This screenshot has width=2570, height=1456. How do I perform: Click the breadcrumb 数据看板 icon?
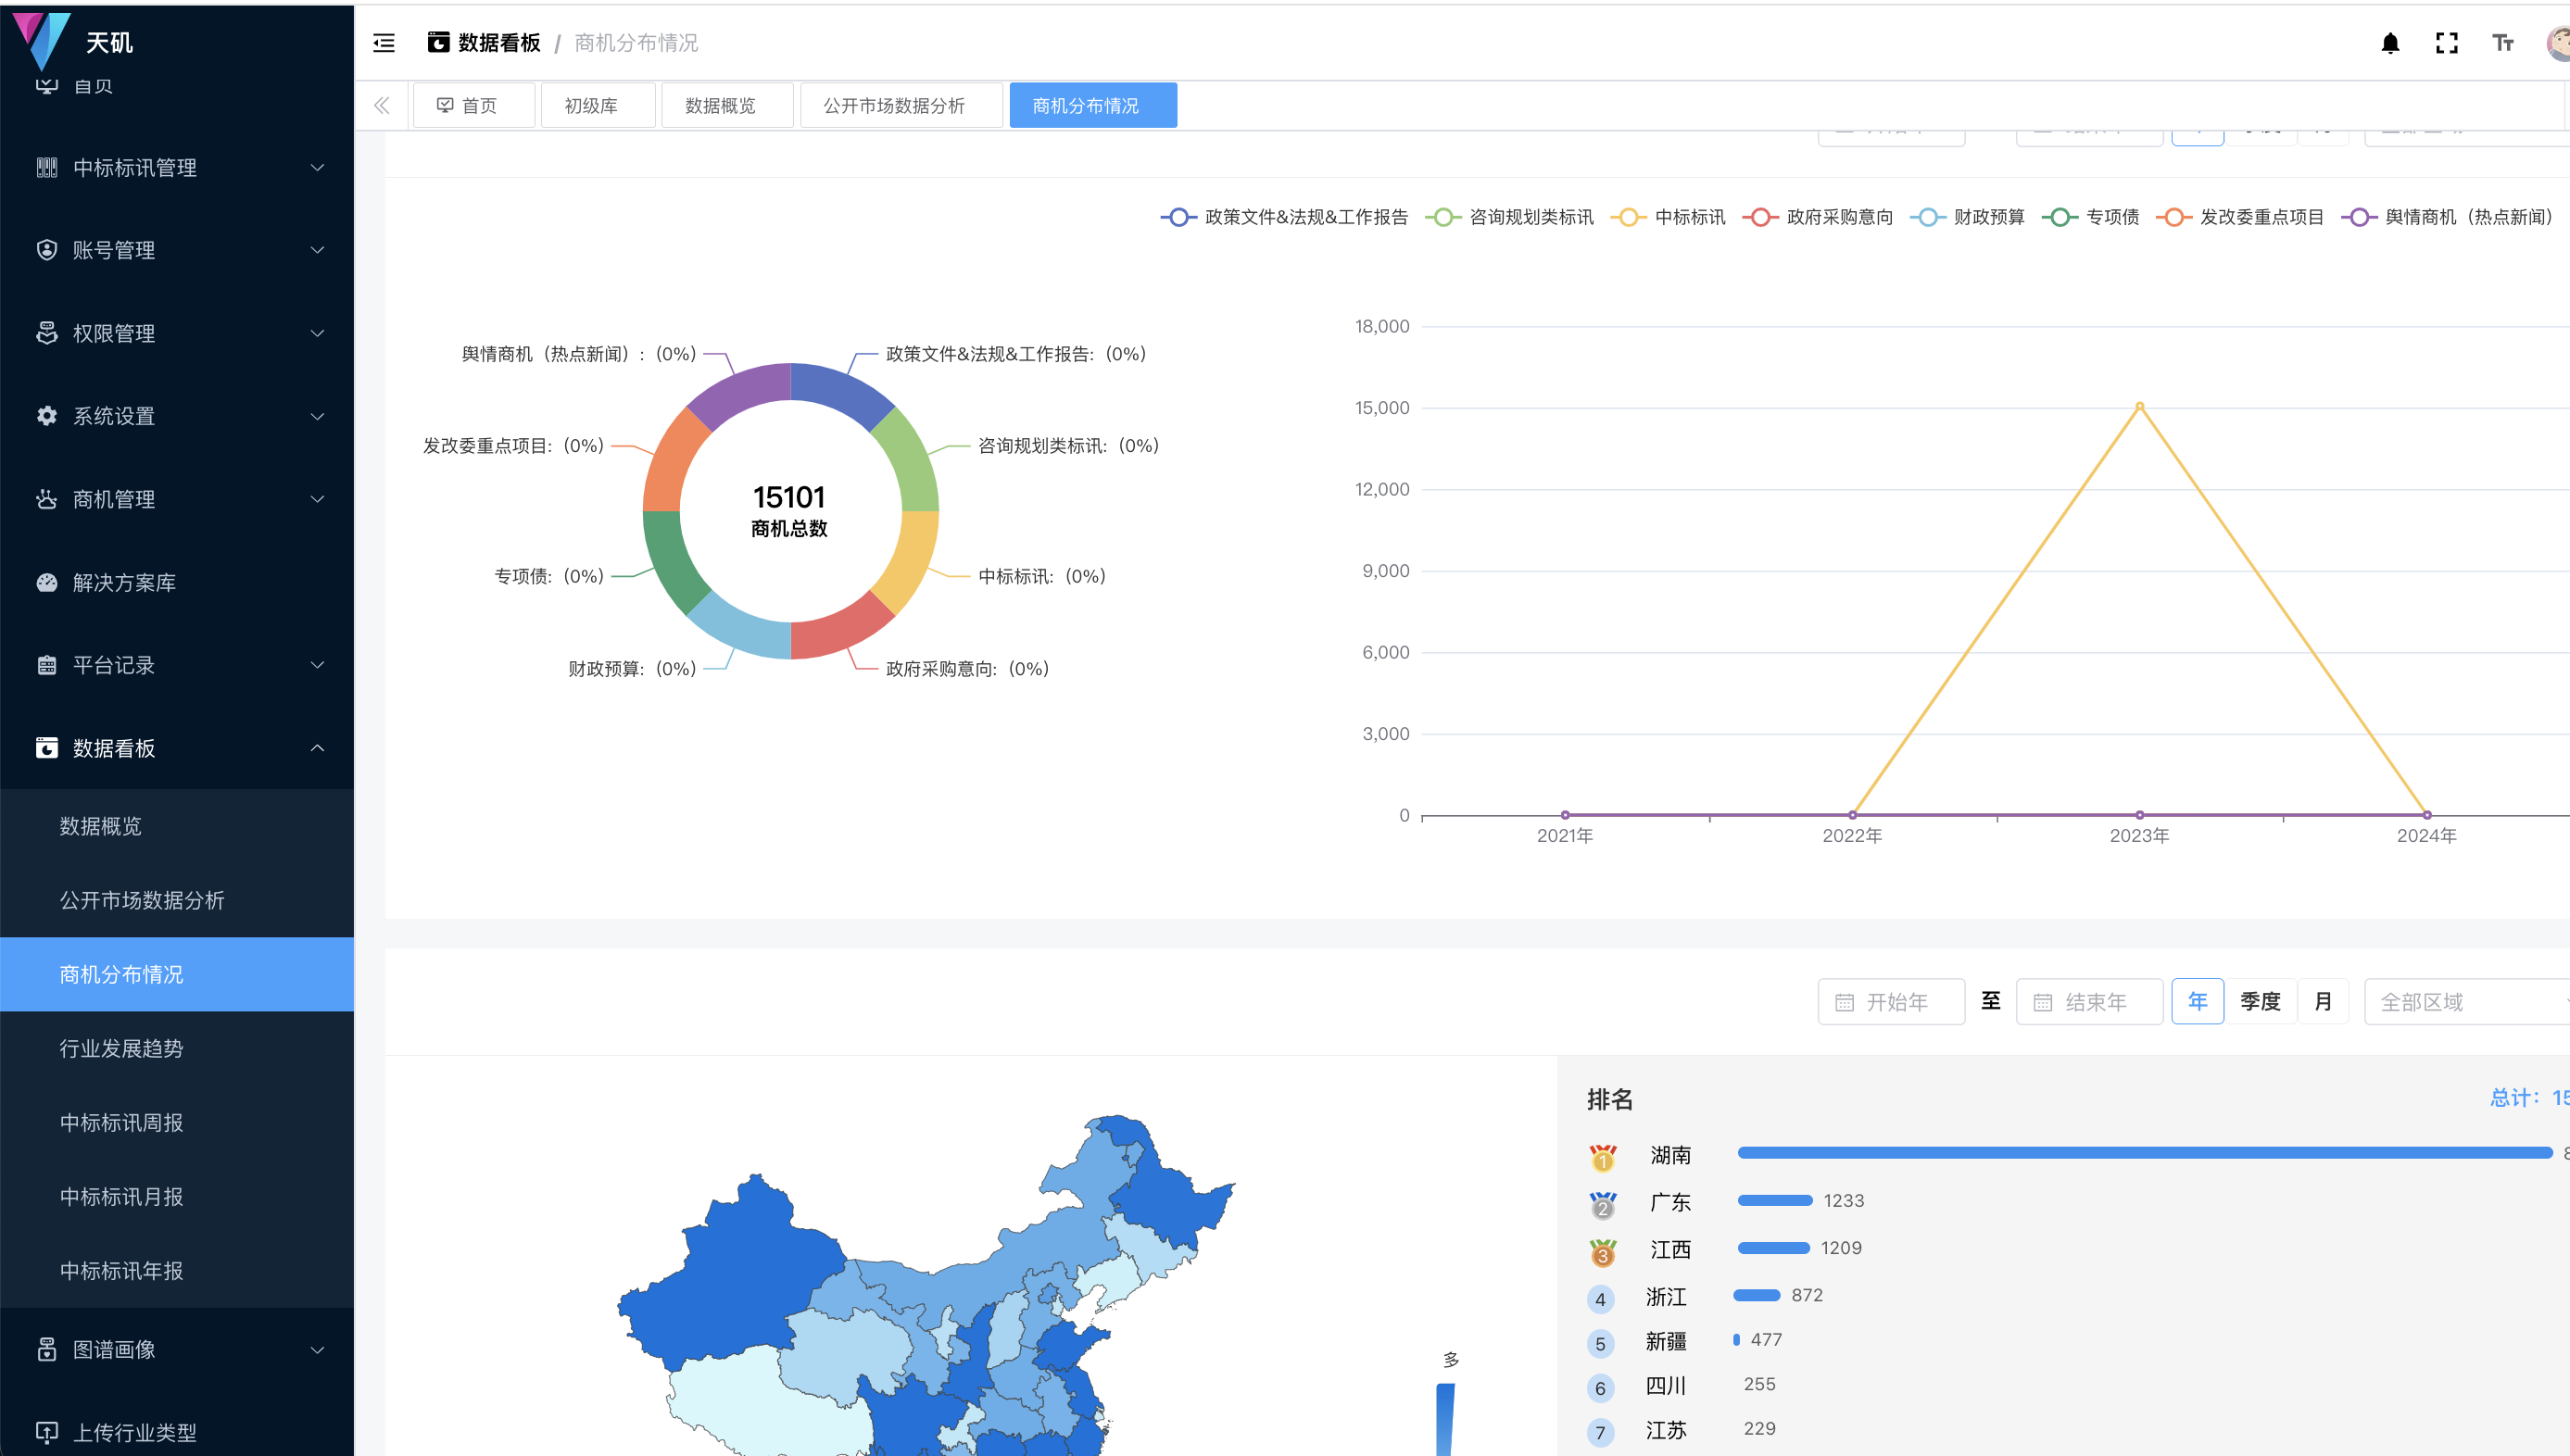point(438,42)
